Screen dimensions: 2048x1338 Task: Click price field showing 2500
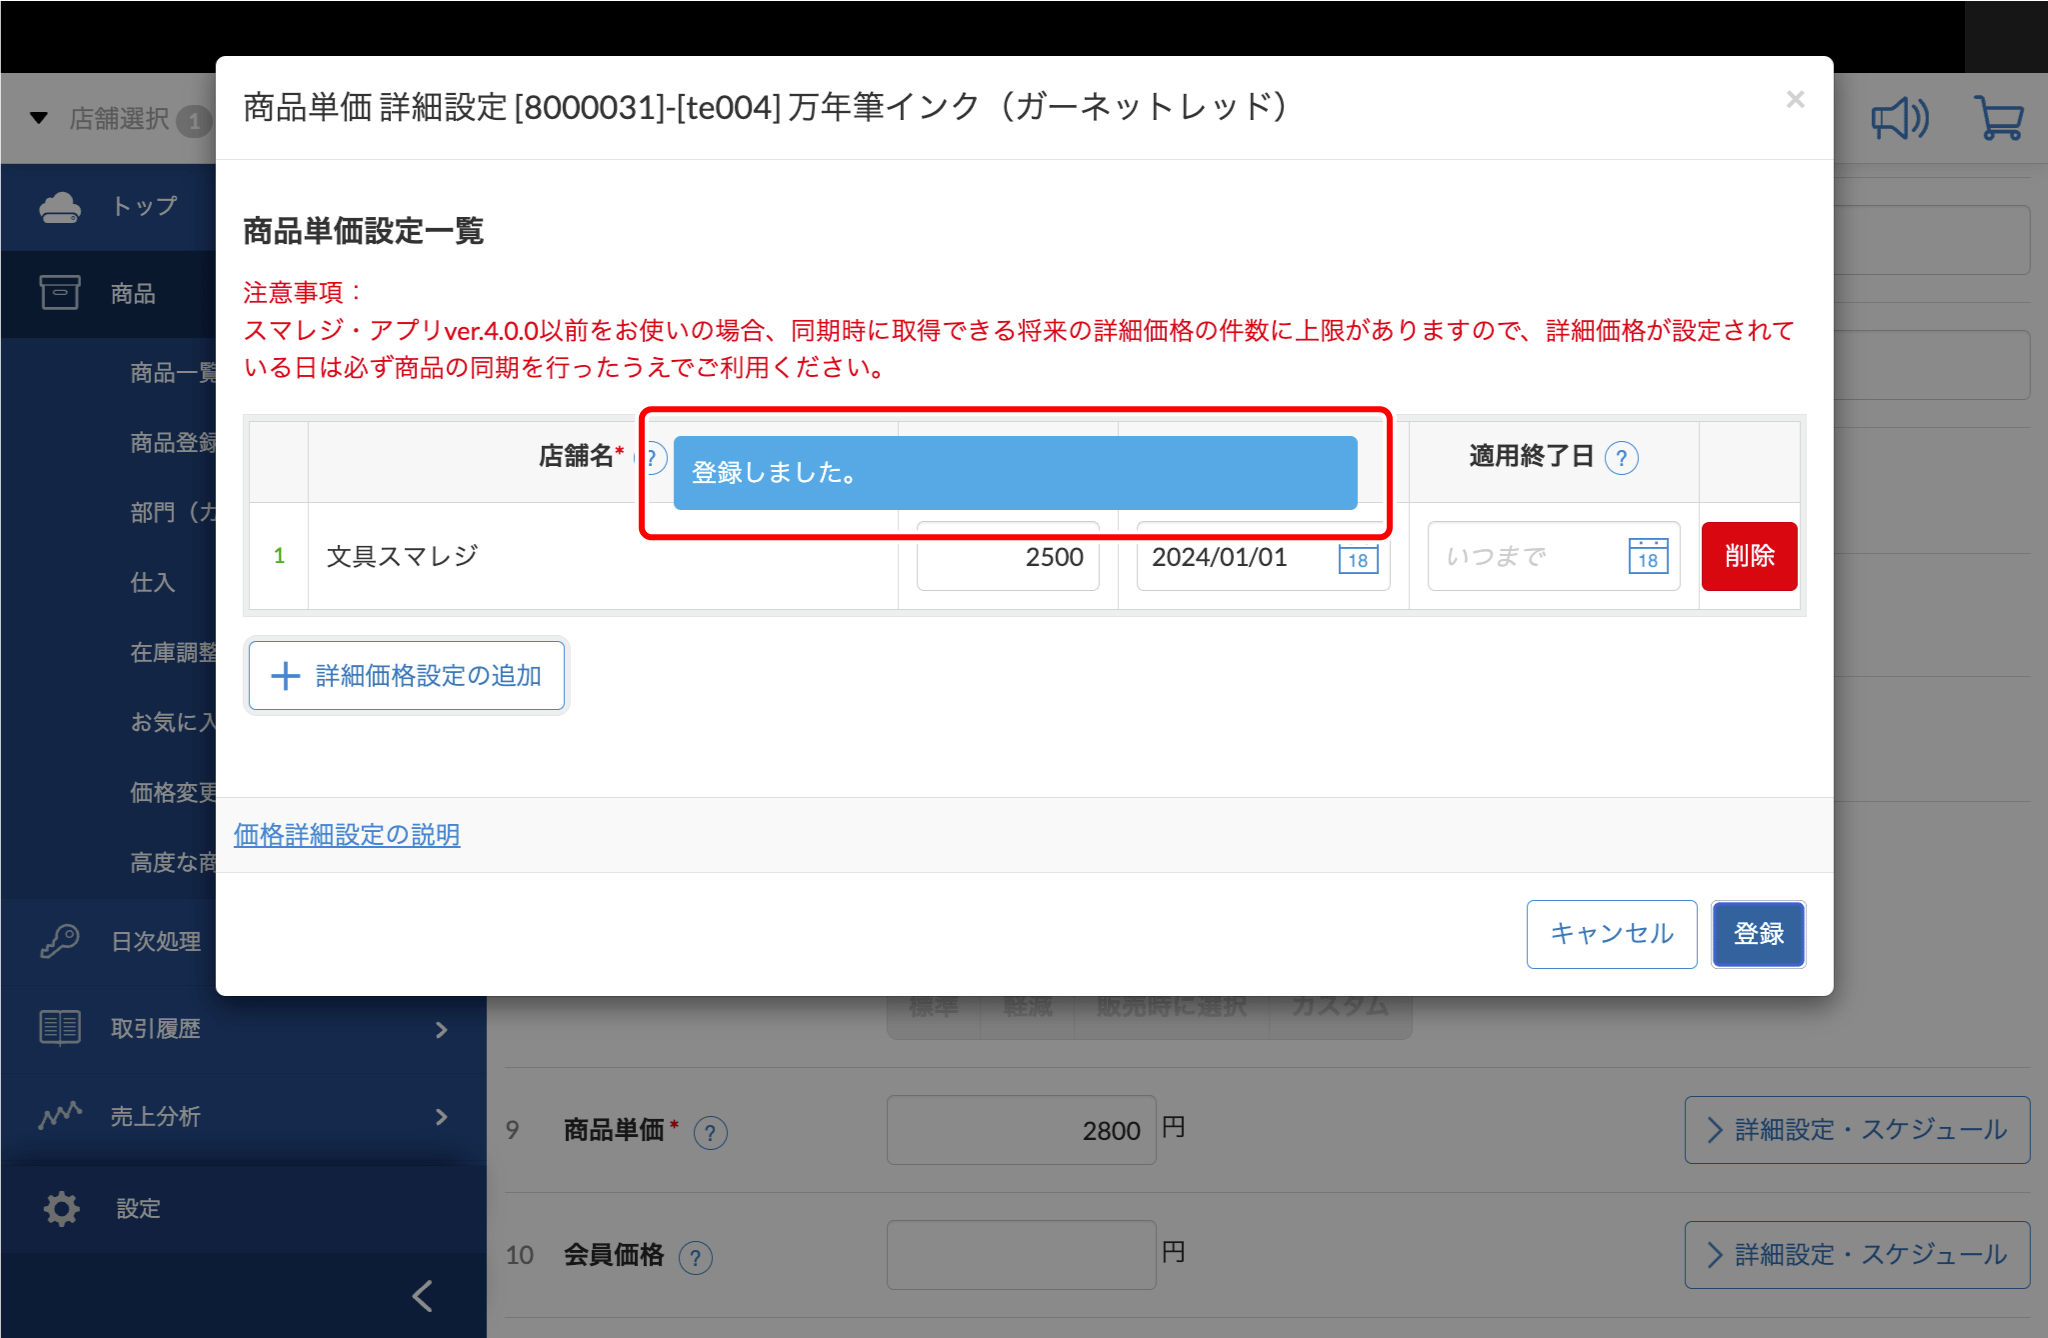click(x=1008, y=557)
